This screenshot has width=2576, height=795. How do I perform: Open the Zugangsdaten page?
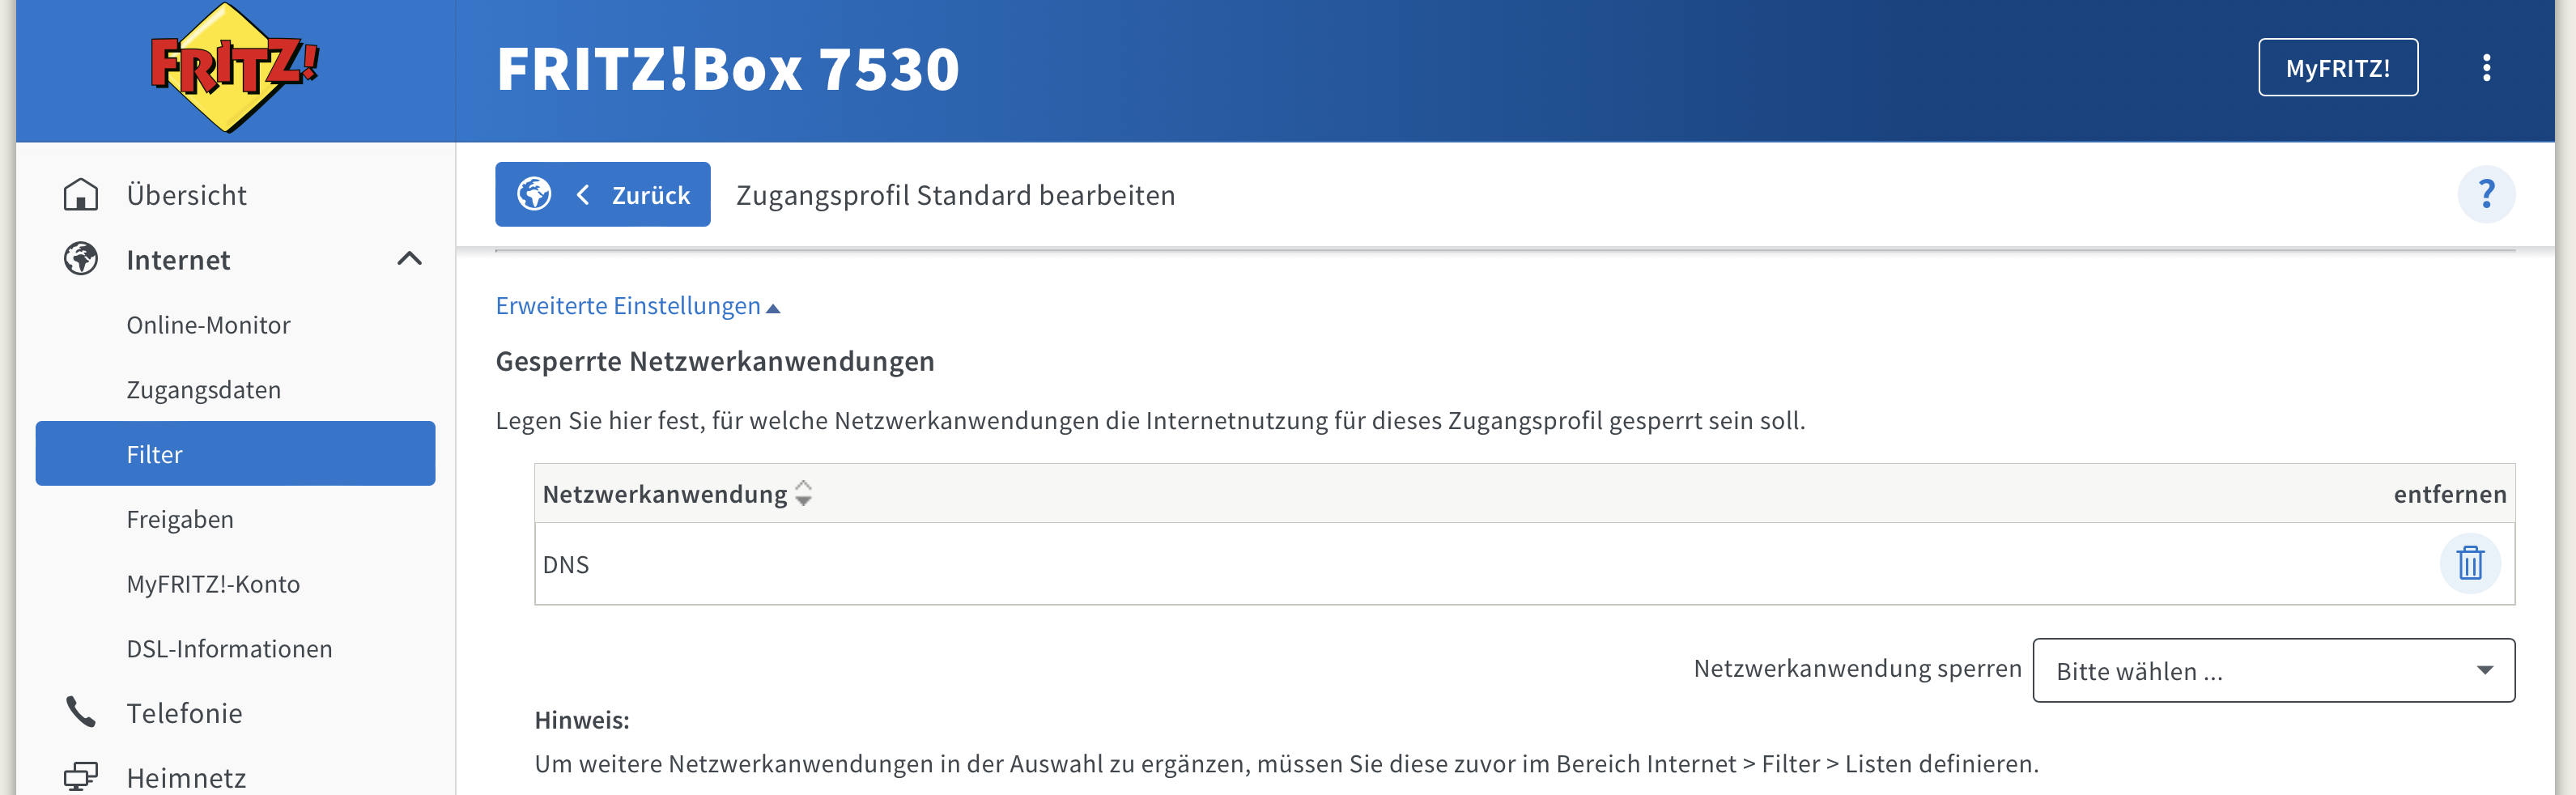pos(204,389)
